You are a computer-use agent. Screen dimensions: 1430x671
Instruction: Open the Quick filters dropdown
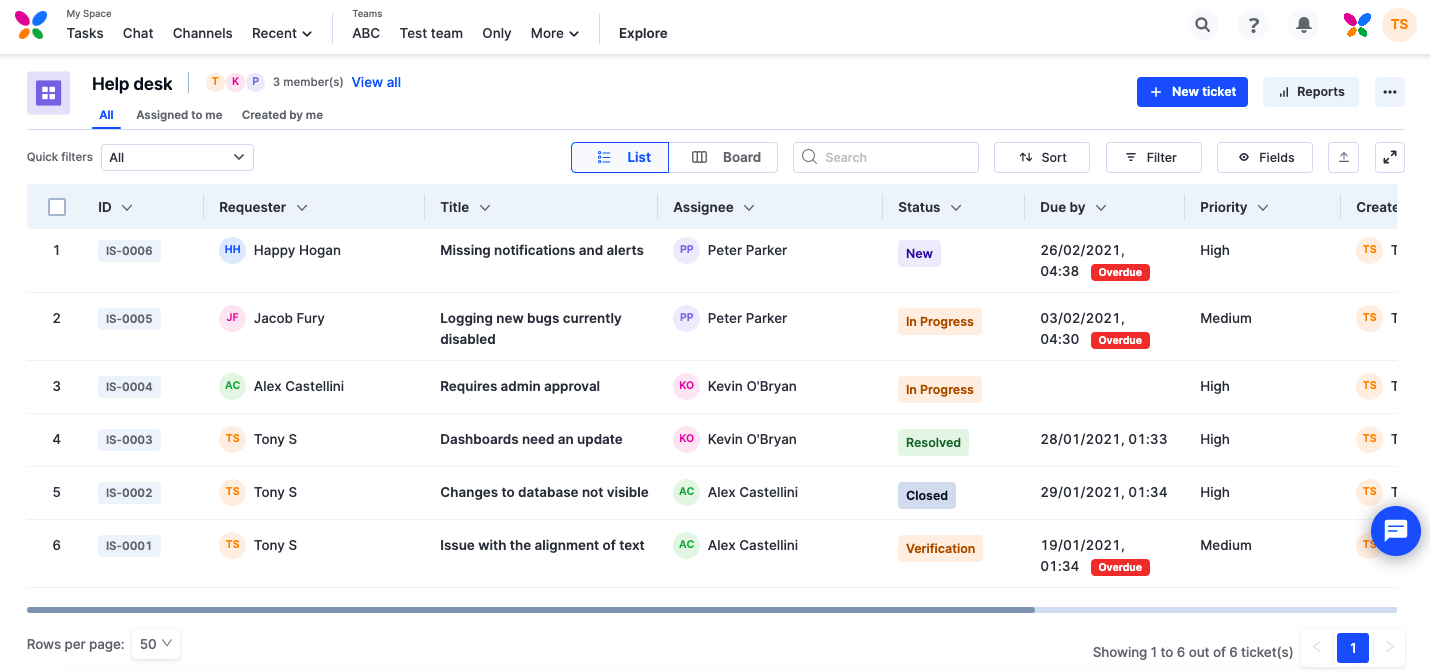[177, 157]
